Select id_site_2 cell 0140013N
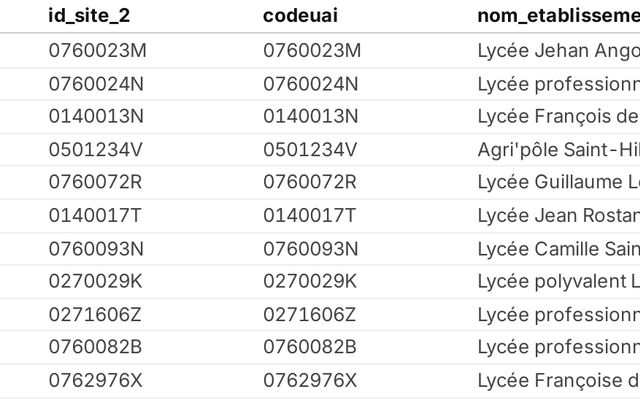The height and width of the screenshot is (400, 640). [96, 116]
